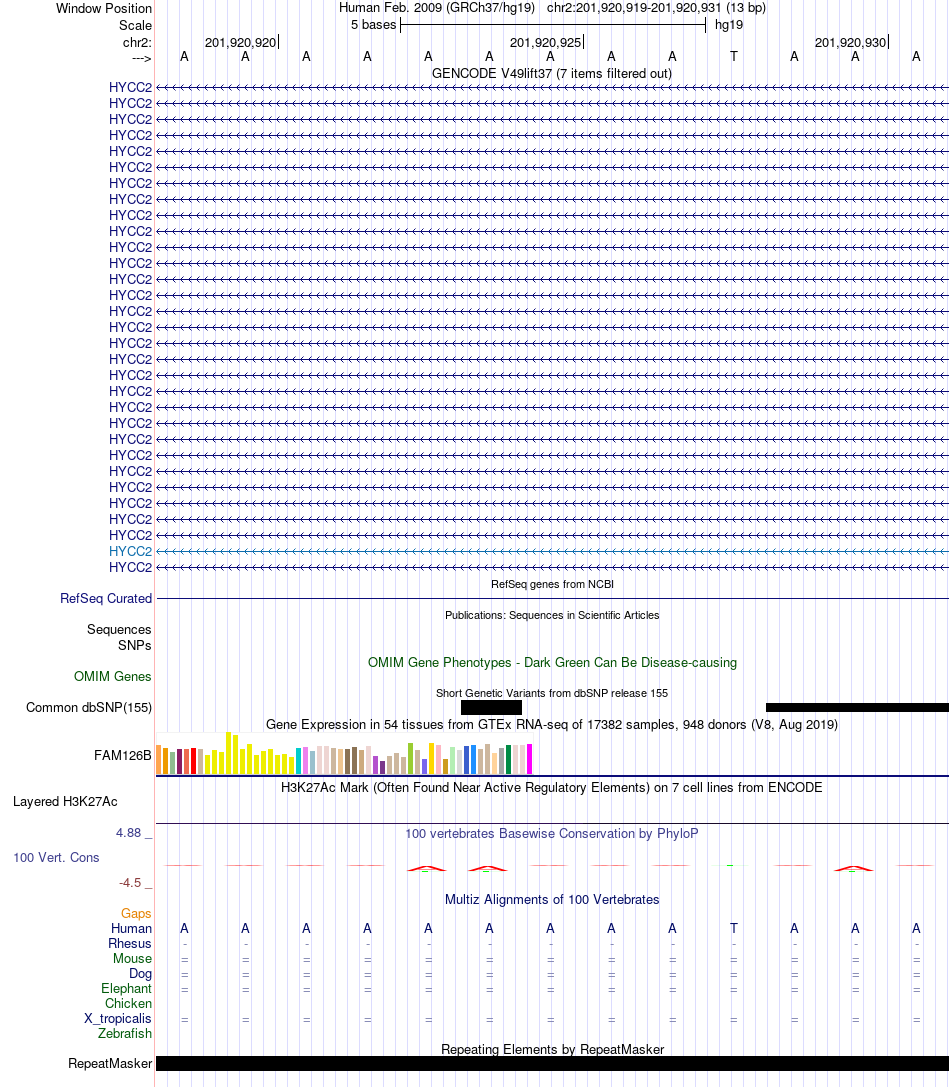Click the Human alignment row label

131,928
